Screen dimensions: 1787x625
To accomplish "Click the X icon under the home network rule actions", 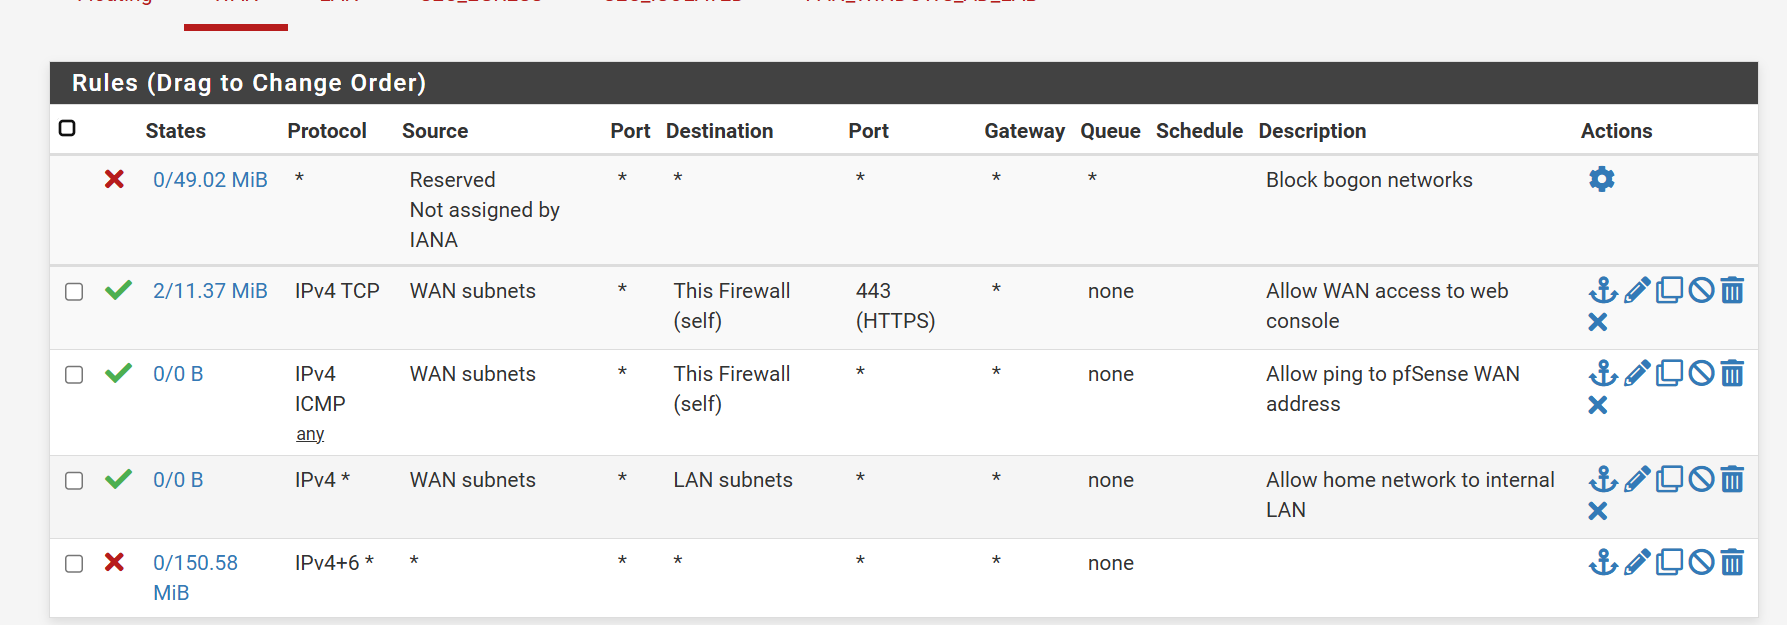I will 1598,511.
